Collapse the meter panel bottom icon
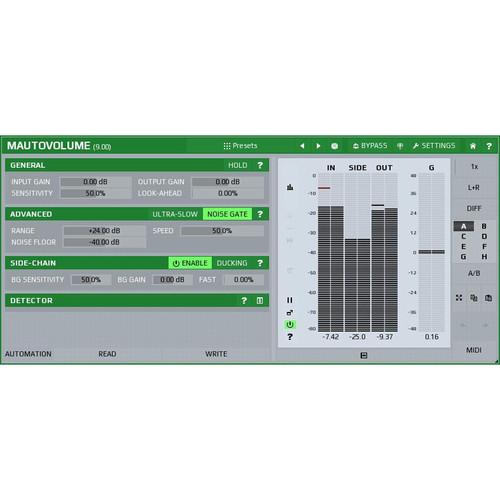Viewport: 500px width, 500px height. pyautogui.click(x=364, y=356)
